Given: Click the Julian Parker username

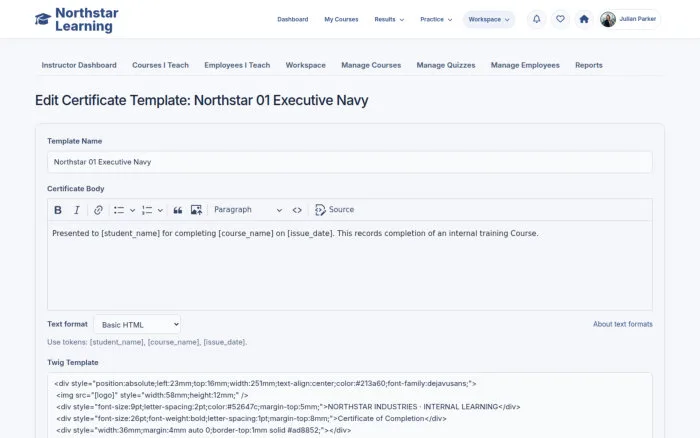Looking at the screenshot, I should [638, 19].
